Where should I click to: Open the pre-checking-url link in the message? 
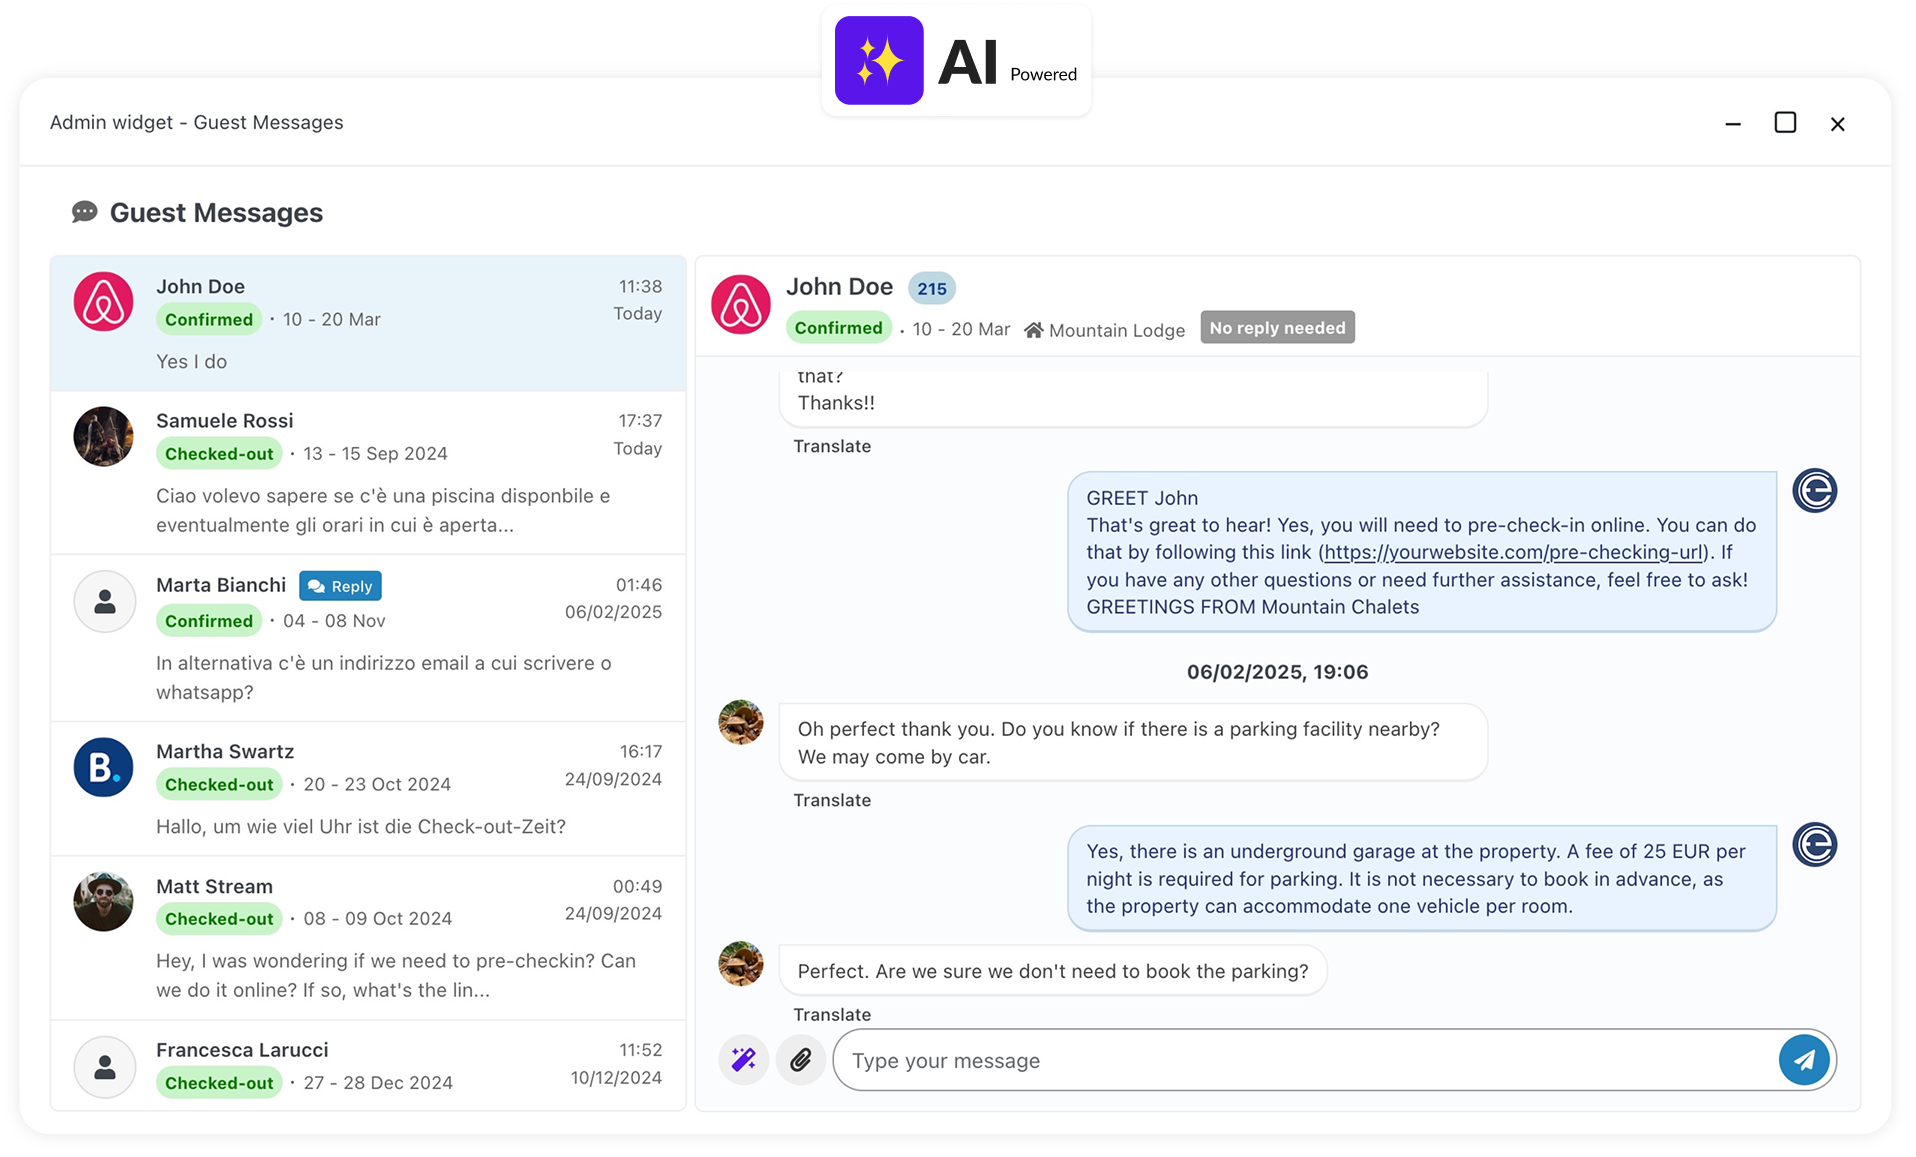pyautogui.click(x=1513, y=552)
